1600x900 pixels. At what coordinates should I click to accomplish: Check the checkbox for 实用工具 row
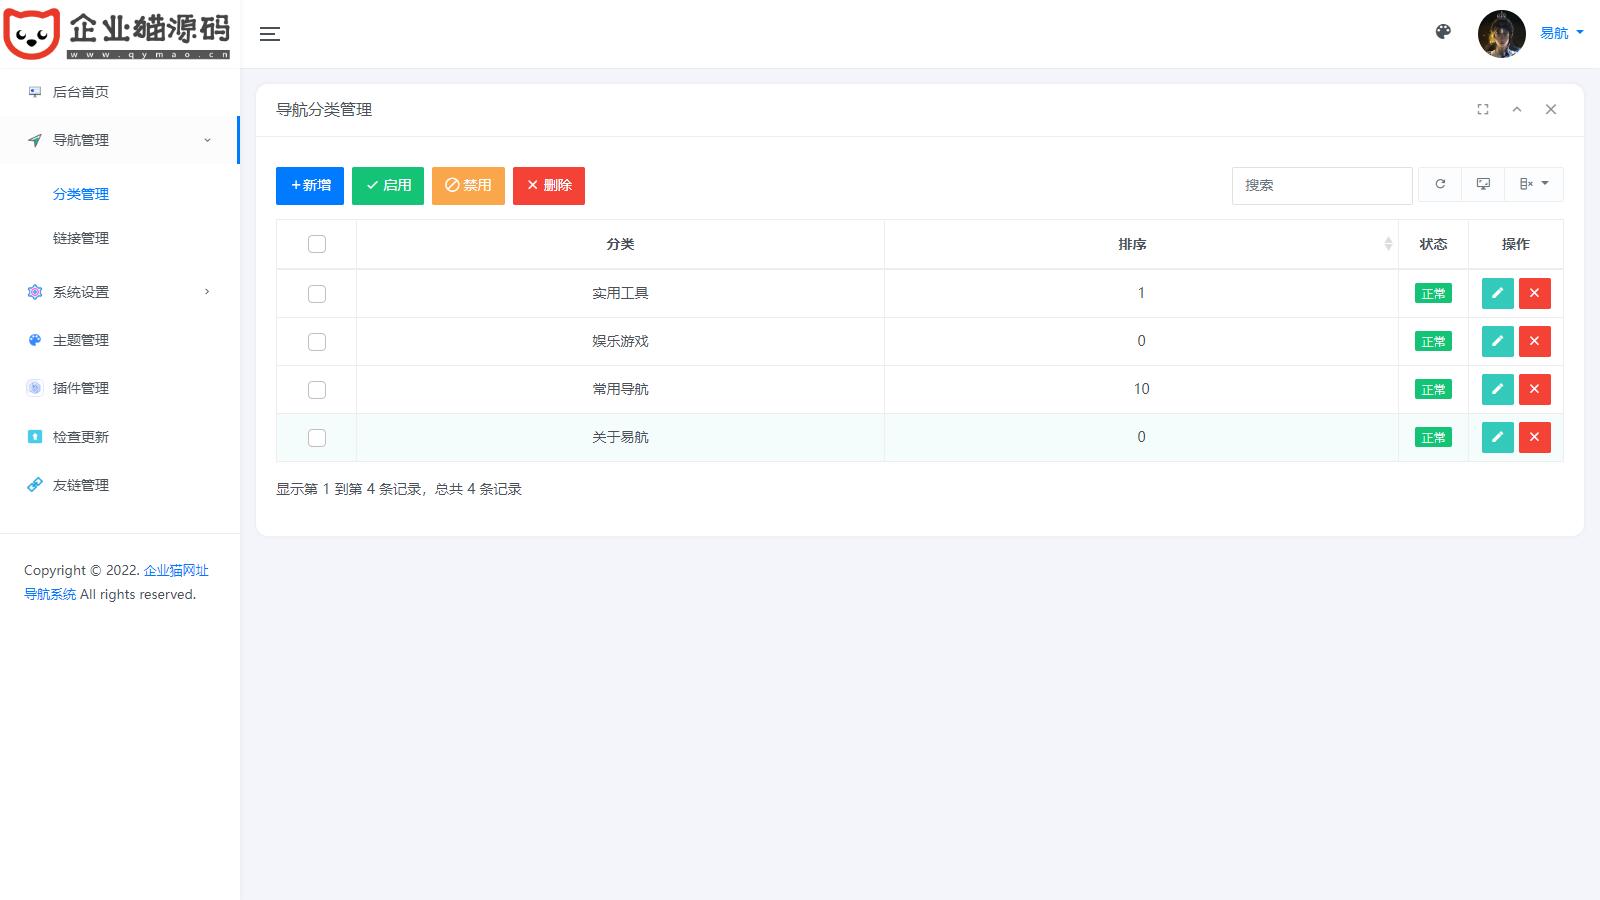tap(317, 294)
